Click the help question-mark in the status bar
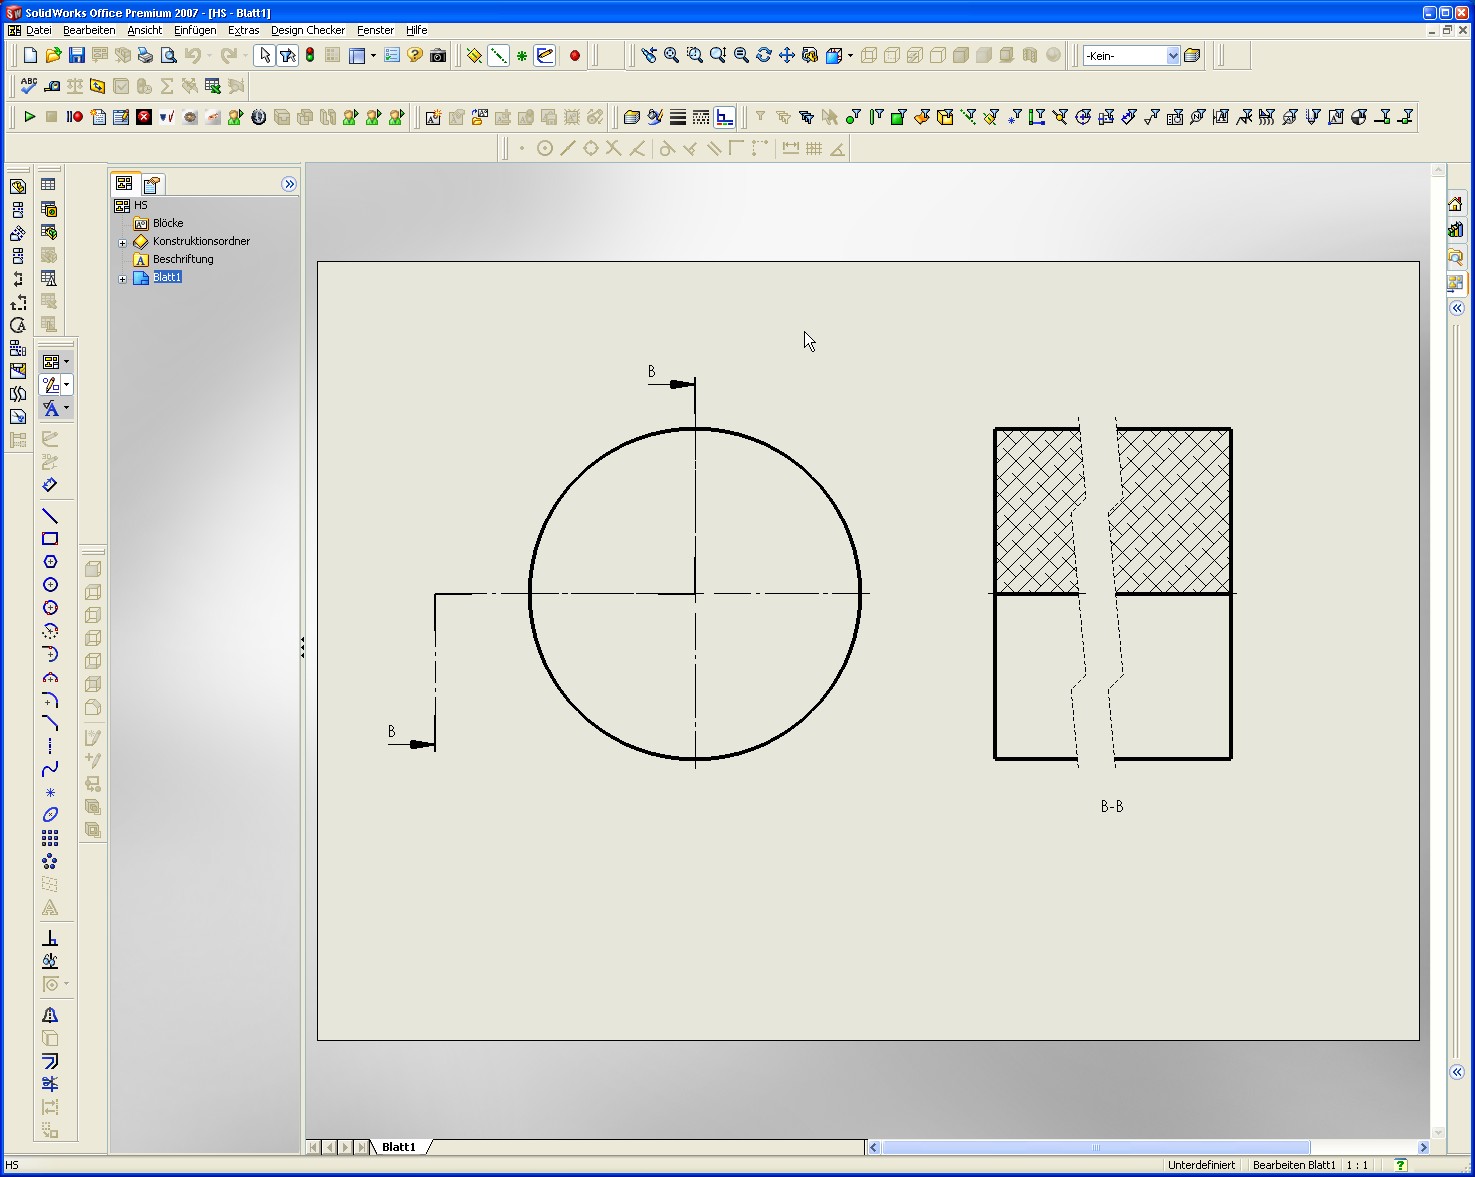Image resolution: width=1475 pixels, height=1177 pixels. (x=1399, y=1165)
